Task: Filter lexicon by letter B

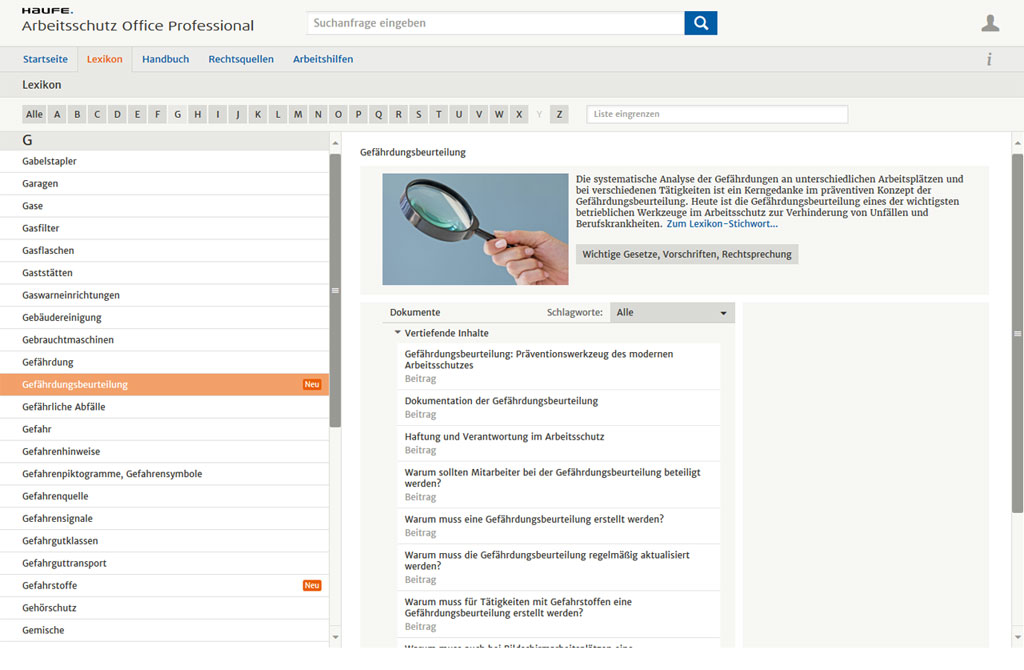Action: (x=77, y=114)
